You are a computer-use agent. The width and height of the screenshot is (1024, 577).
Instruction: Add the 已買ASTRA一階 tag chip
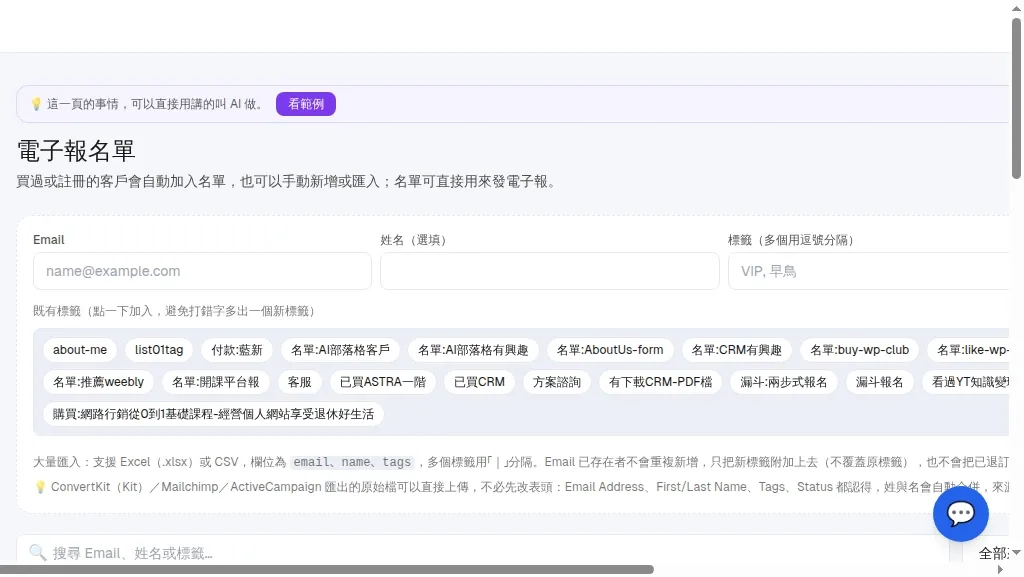383,382
